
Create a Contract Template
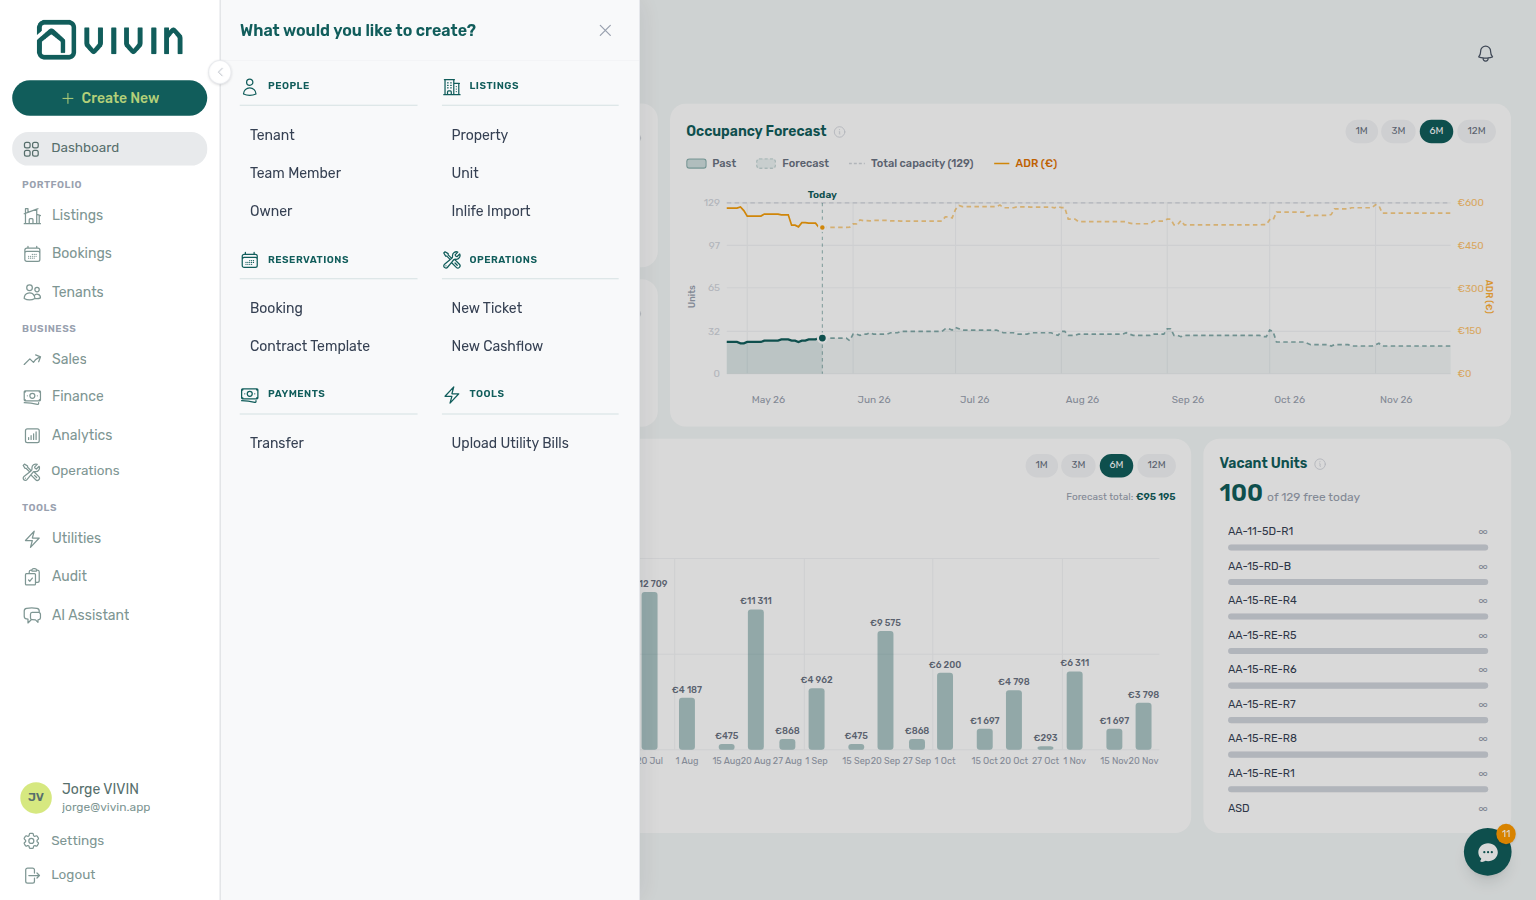[310, 346]
